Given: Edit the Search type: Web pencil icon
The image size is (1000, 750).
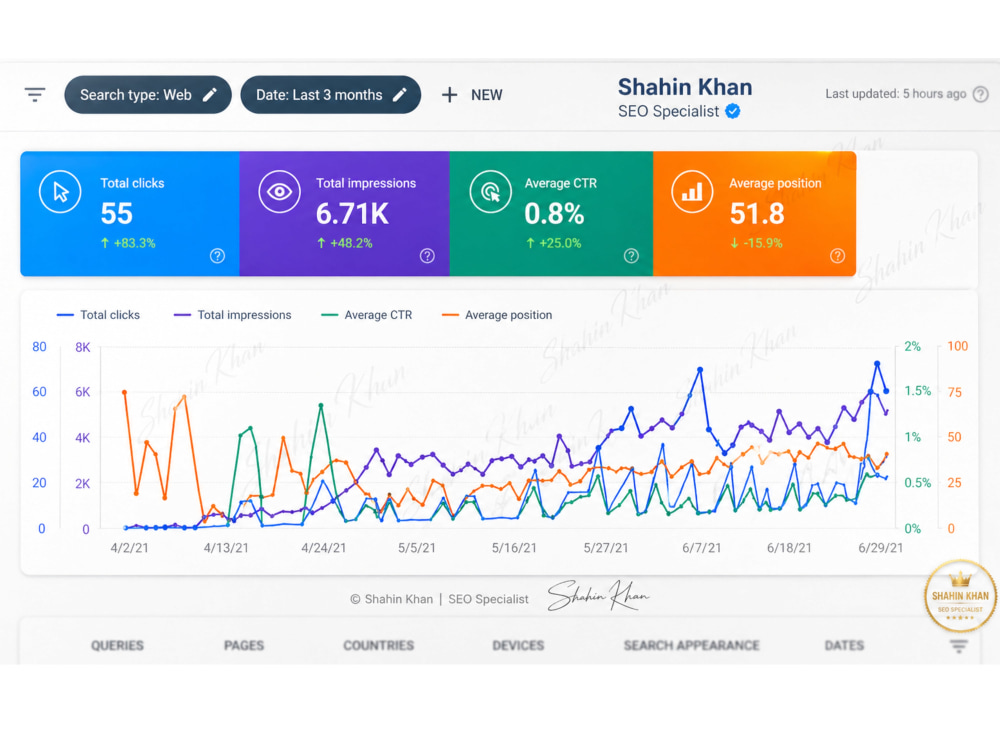Looking at the screenshot, I should 210,95.
